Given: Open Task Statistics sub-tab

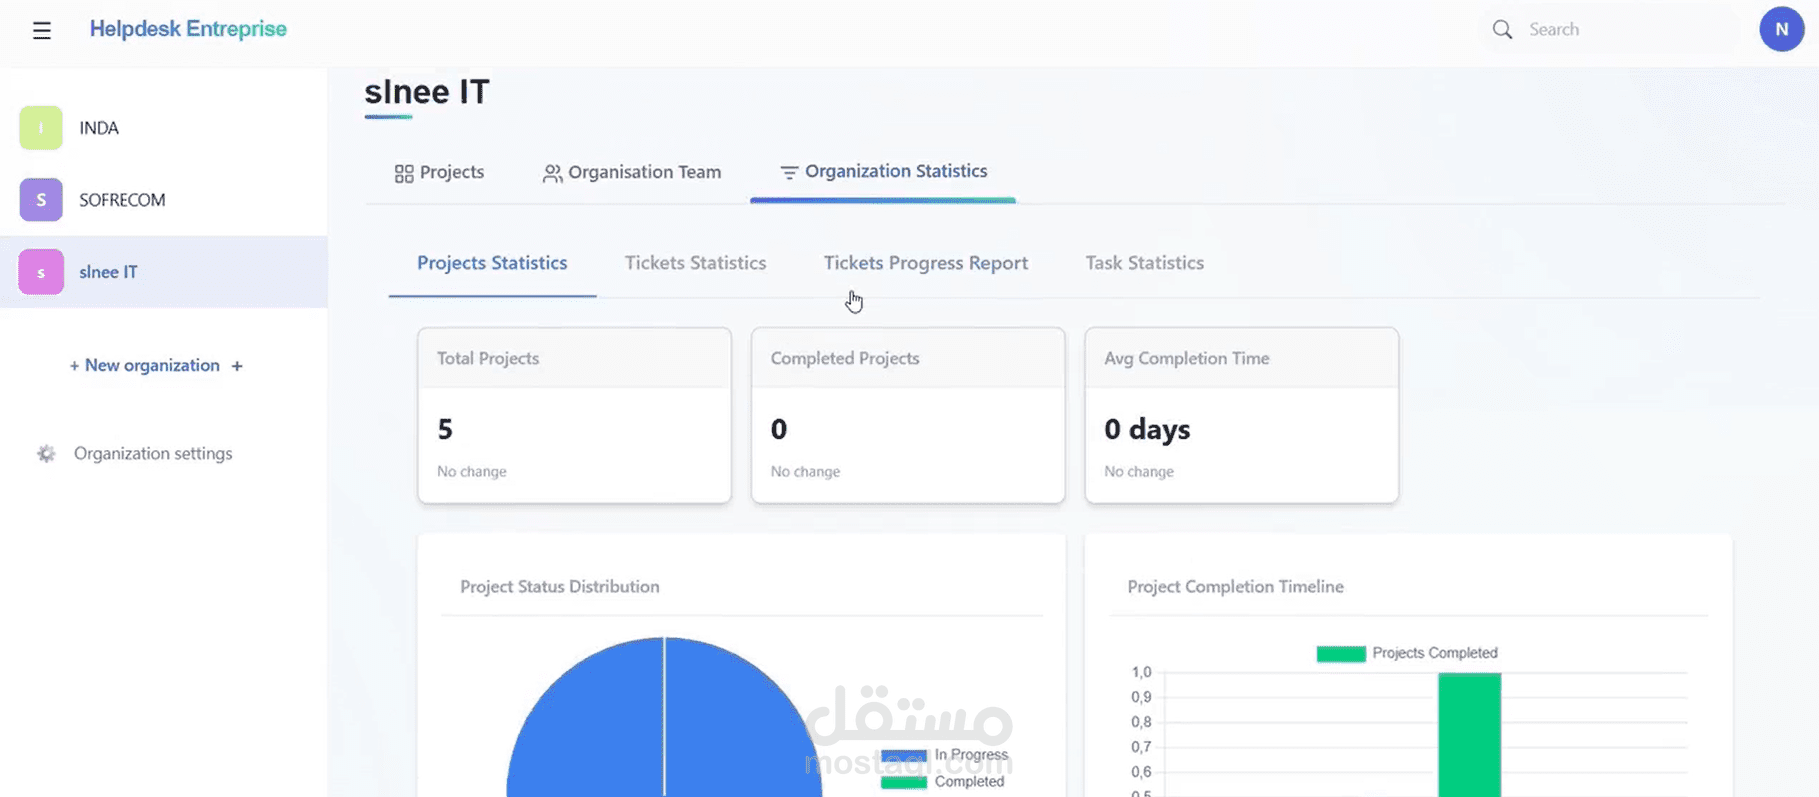Looking at the screenshot, I should (x=1145, y=263).
